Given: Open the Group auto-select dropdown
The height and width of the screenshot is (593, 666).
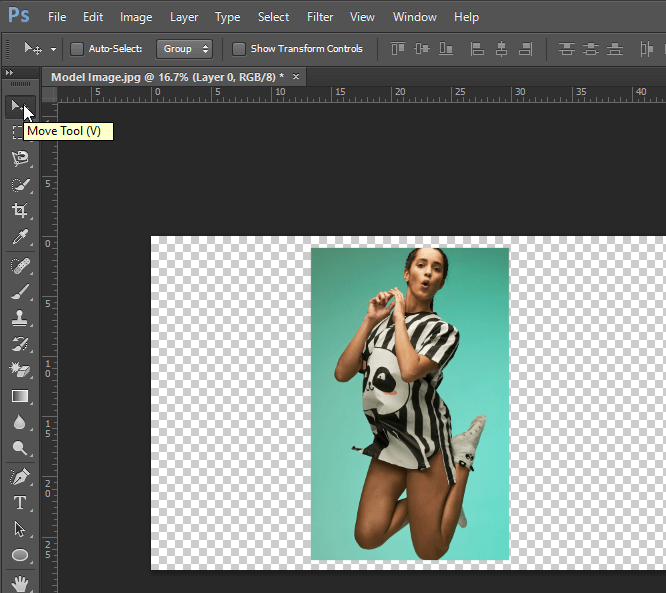Looking at the screenshot, I should point(185,49).
